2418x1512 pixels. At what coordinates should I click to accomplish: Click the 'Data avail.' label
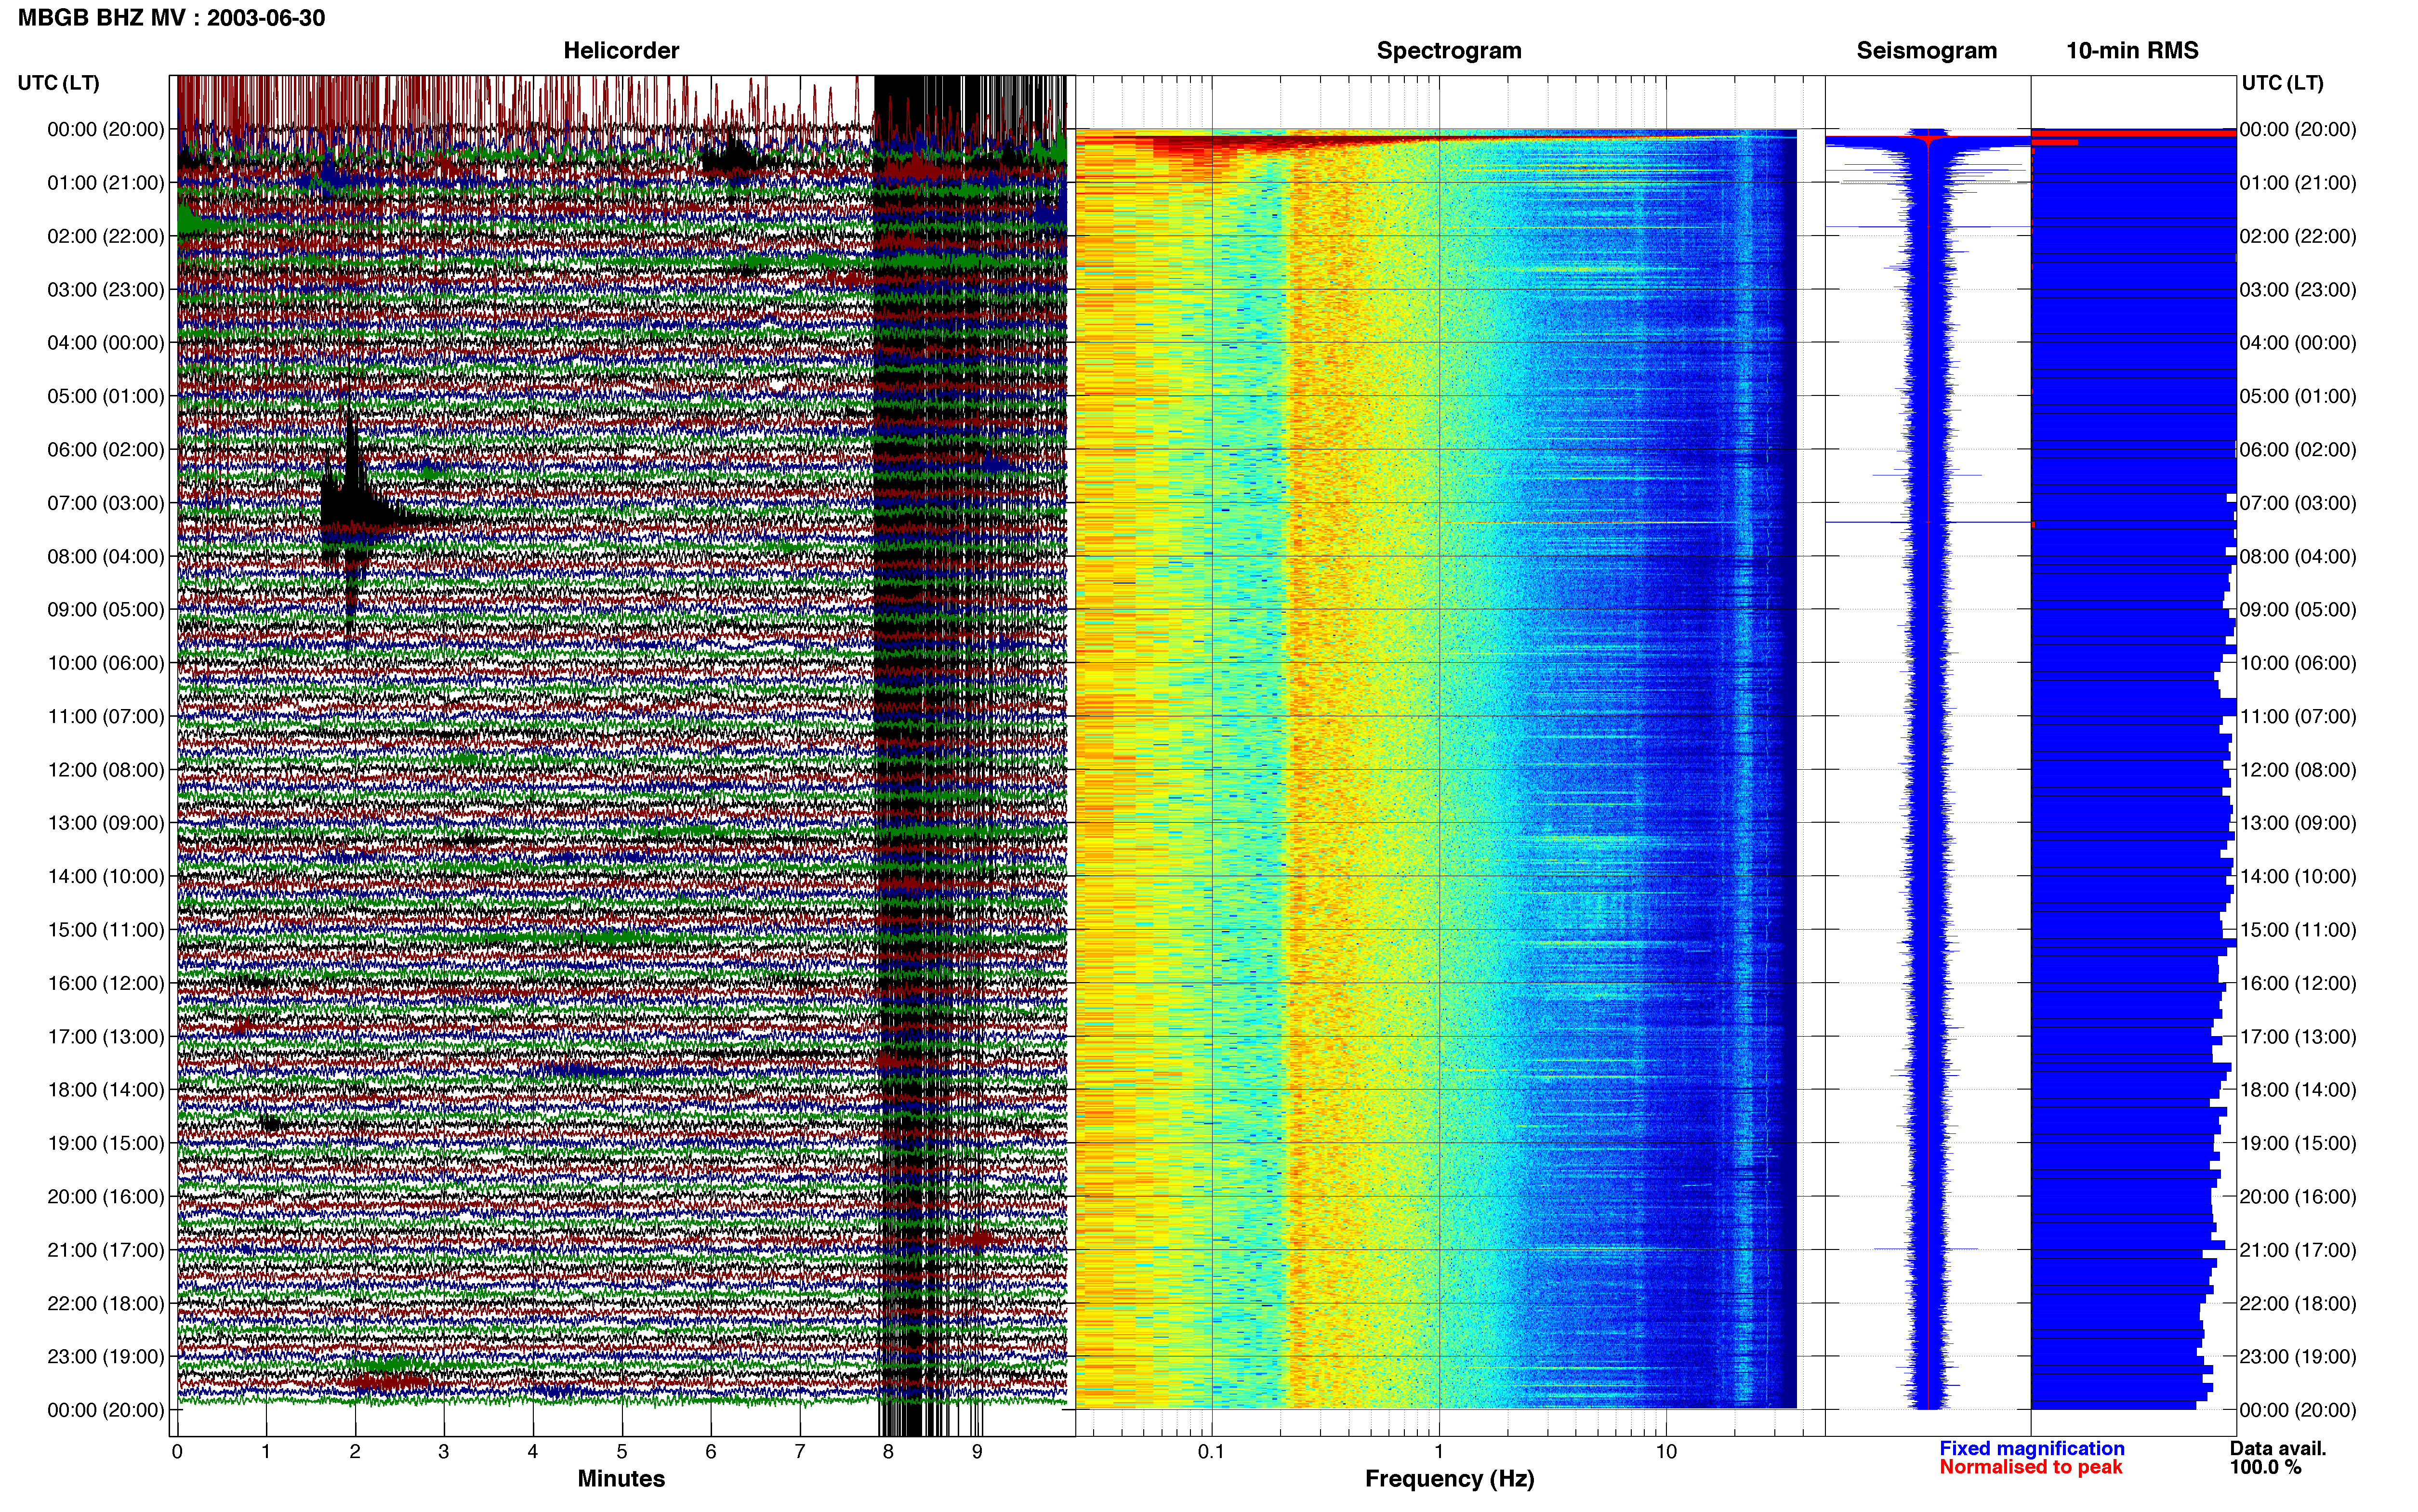click(x=2278, y=1448)
